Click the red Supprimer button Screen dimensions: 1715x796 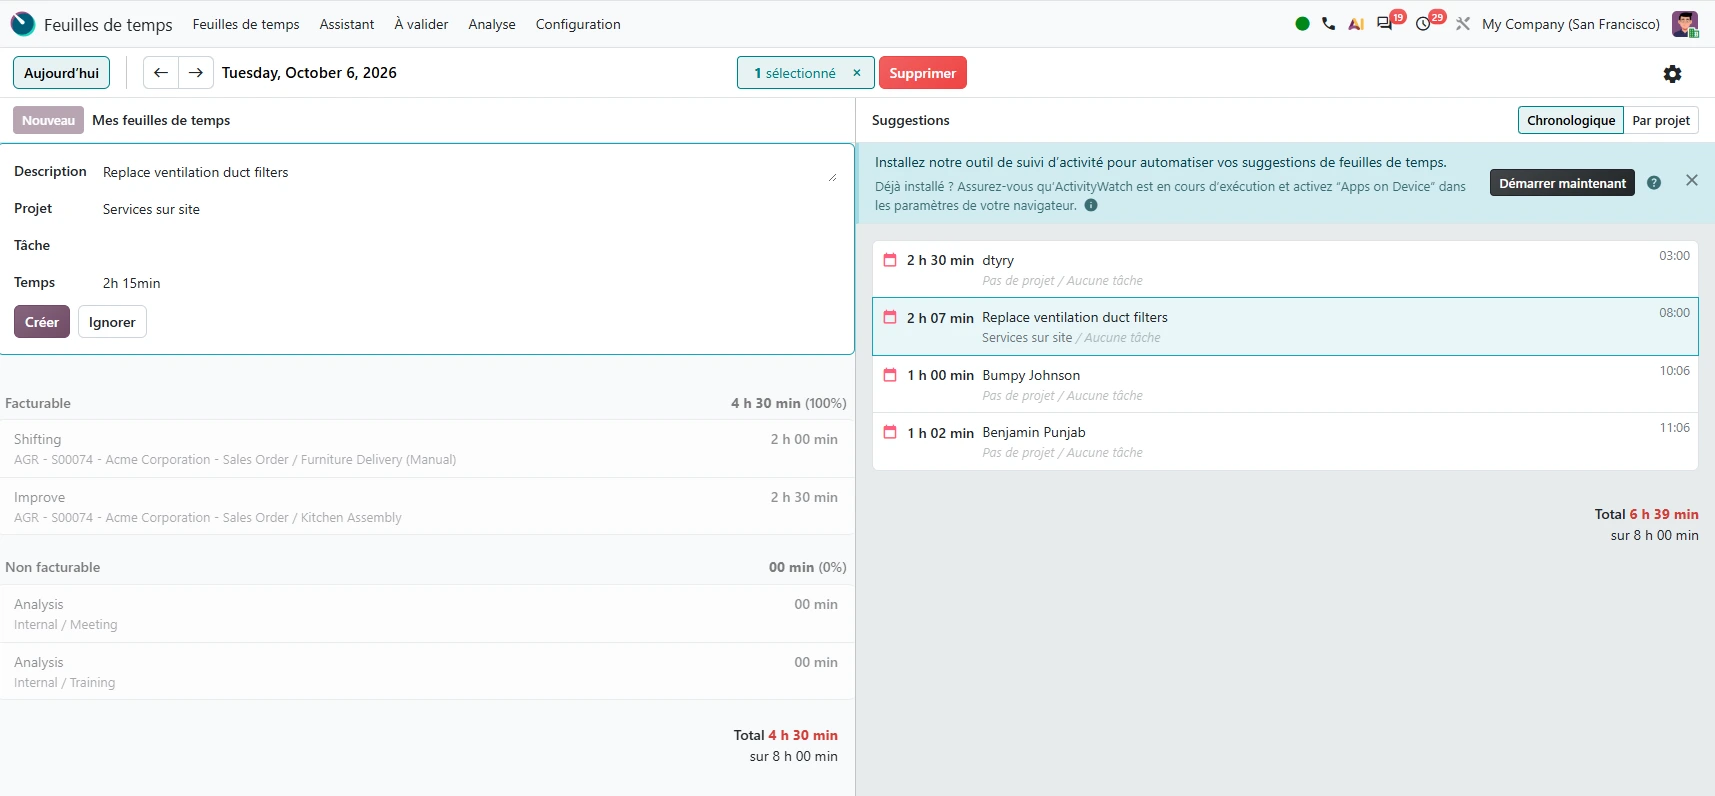923,73
